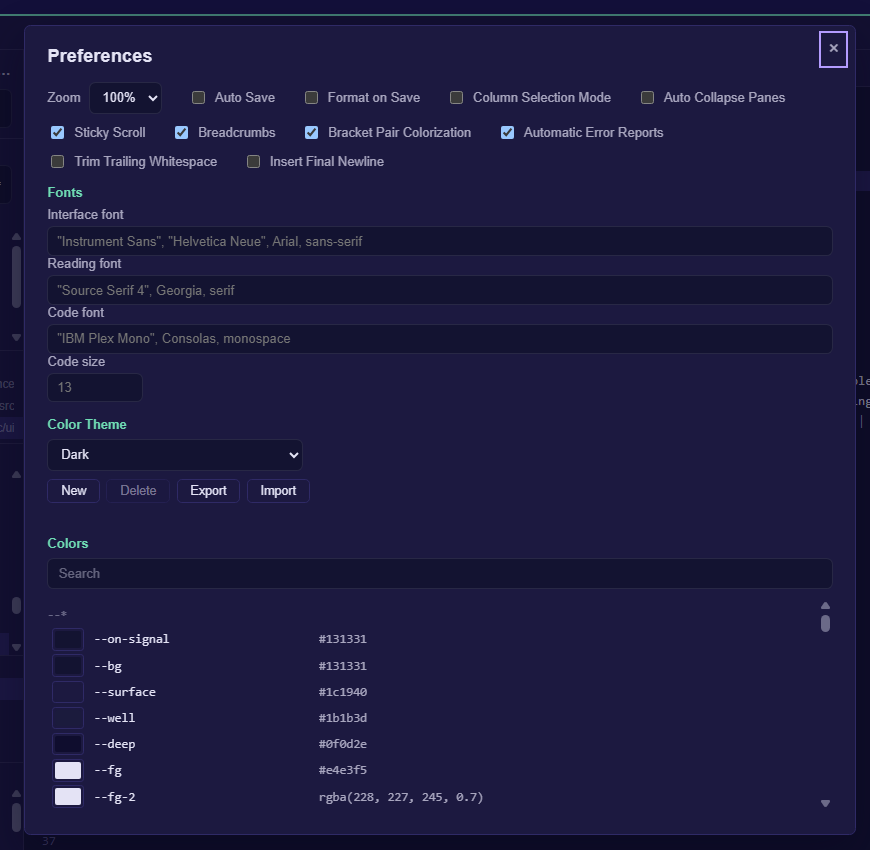This screenshot has width=870, height=850.
Task: Click the #e4e3f5 color value
Action: [x=342, y=770]
